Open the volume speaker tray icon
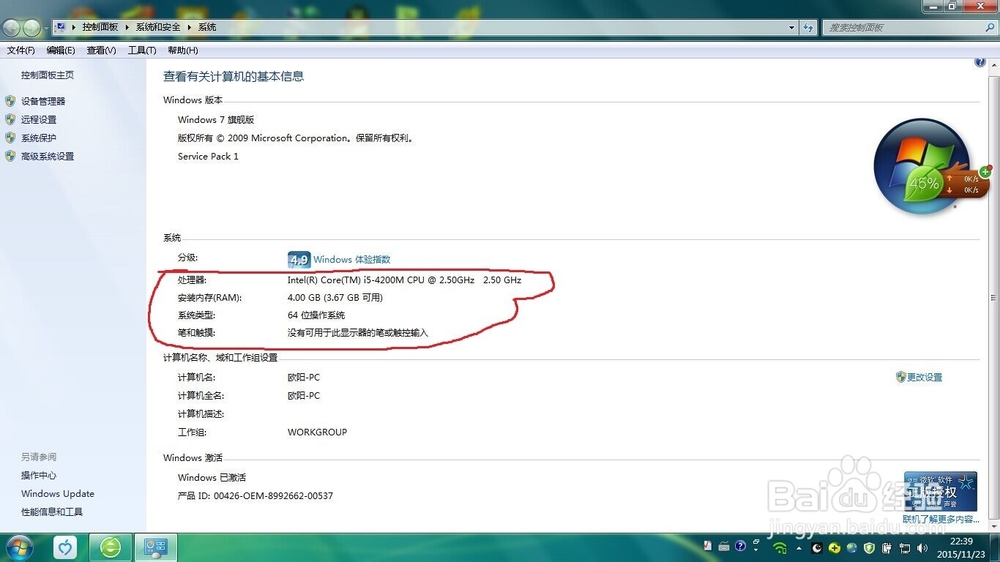 pyautogui.click(x=922, y=548)
